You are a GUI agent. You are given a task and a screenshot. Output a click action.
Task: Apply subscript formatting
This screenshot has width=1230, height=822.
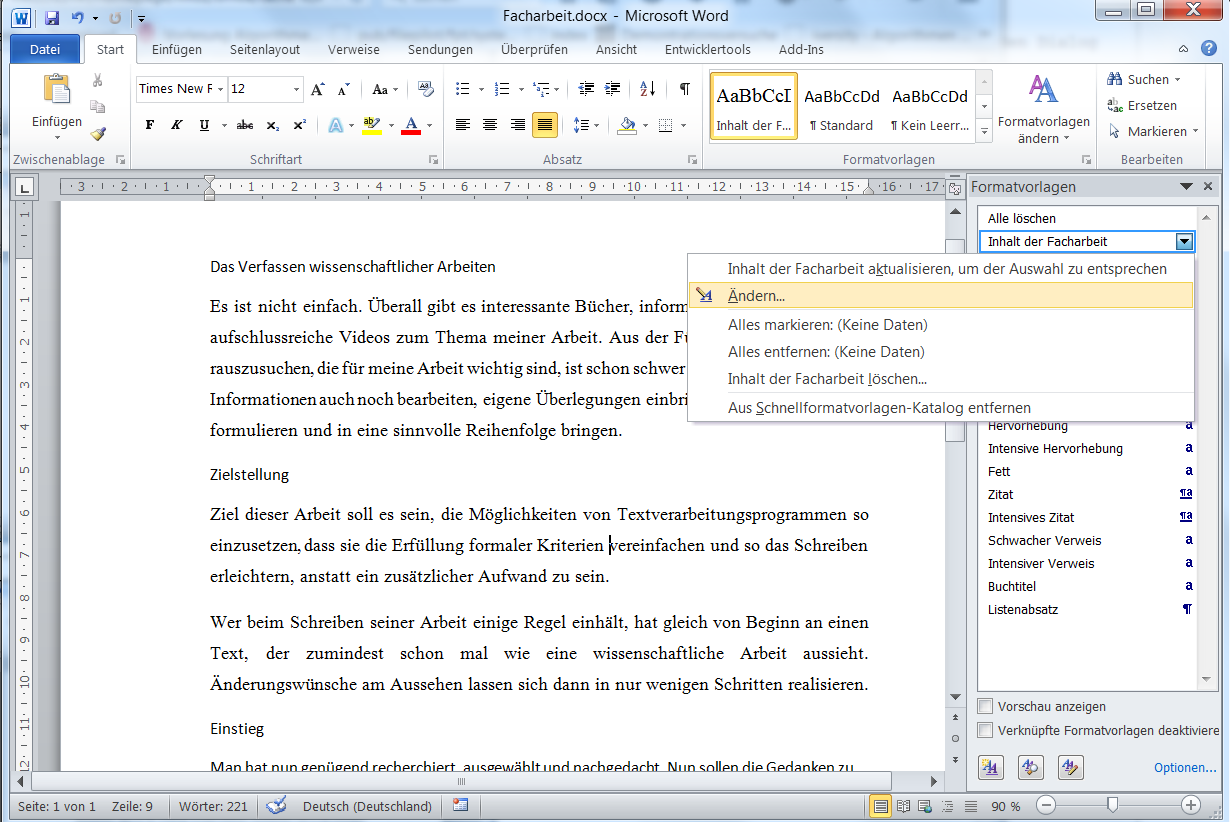click(x=273, y=125)
